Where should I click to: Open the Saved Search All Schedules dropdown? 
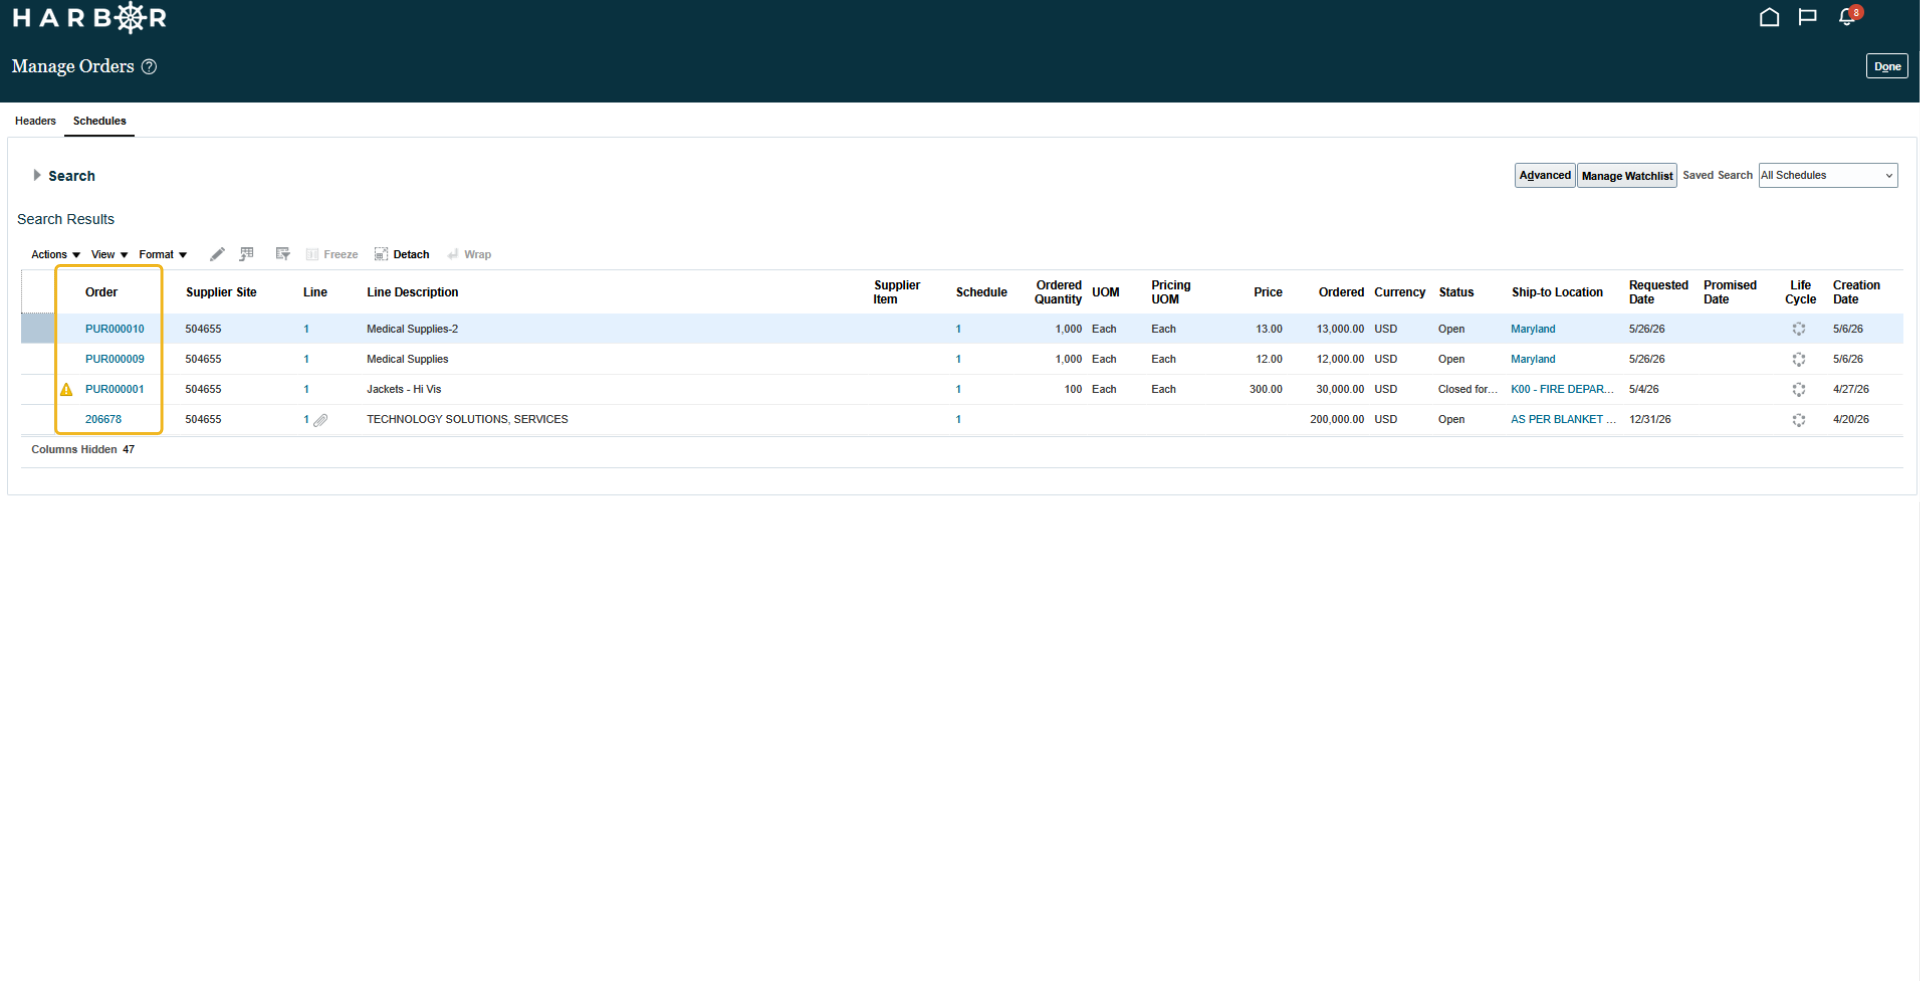click(x=1828, y=176)
